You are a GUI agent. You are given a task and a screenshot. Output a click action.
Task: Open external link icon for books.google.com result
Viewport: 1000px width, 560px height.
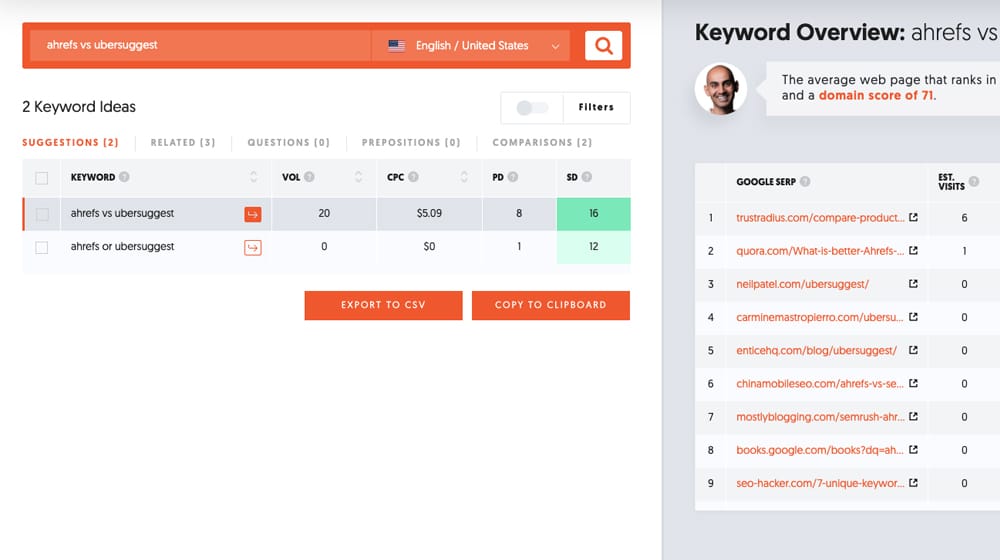click(913, 450)
